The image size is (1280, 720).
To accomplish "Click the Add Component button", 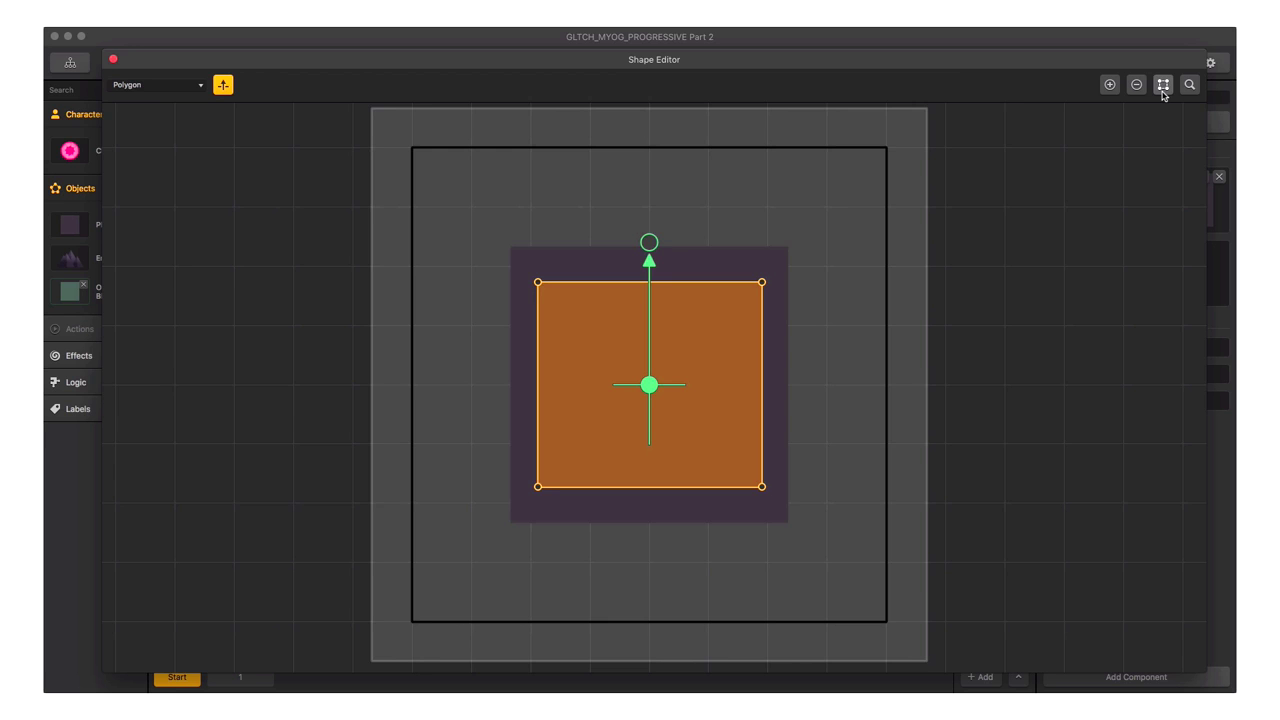I will point(1136,677).
